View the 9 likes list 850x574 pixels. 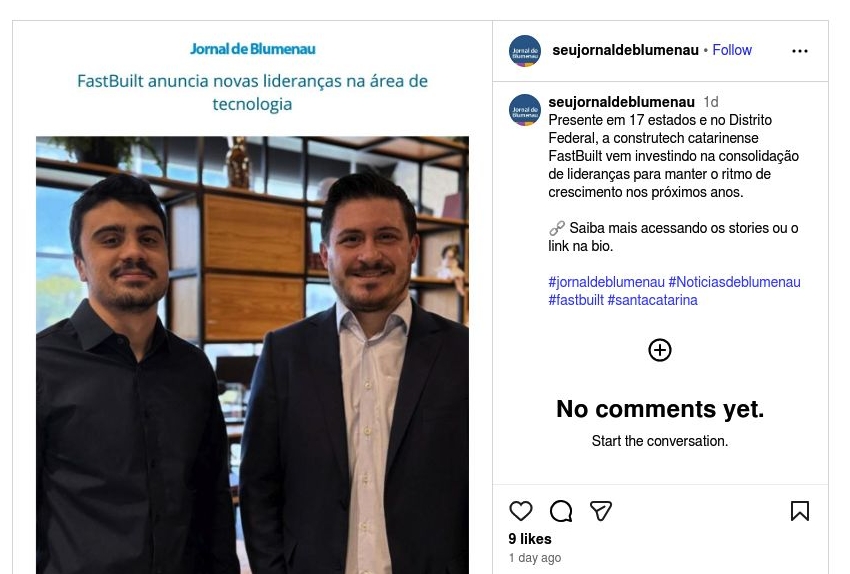(530, 539)
